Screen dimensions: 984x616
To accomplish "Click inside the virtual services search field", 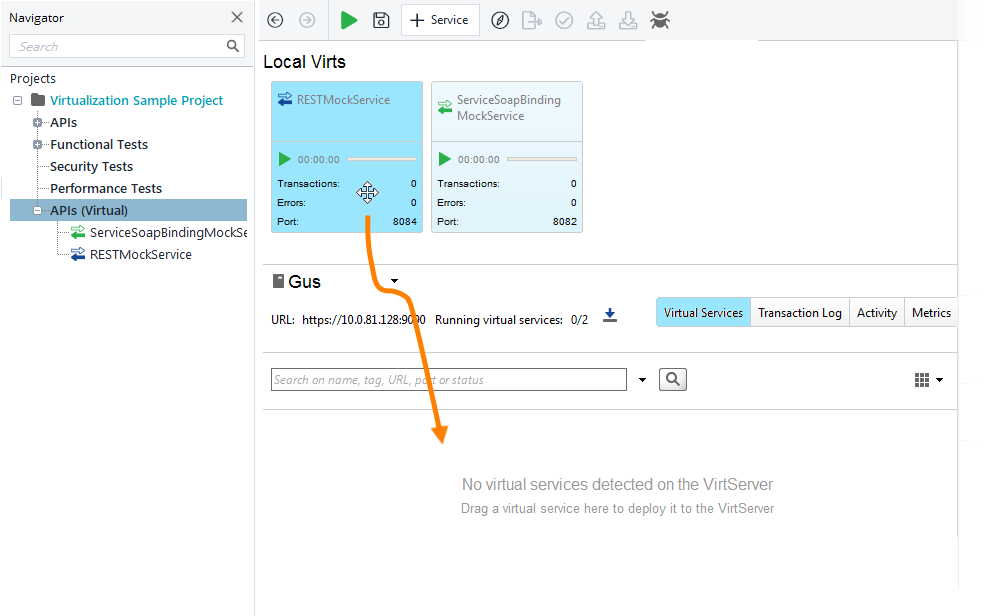I will 448,379.
